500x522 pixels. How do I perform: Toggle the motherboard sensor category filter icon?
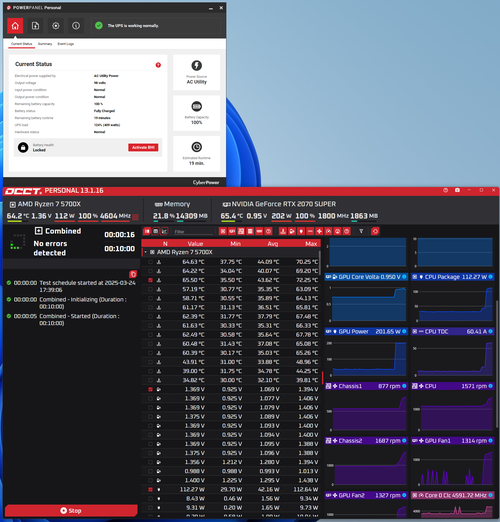[241, 231]
